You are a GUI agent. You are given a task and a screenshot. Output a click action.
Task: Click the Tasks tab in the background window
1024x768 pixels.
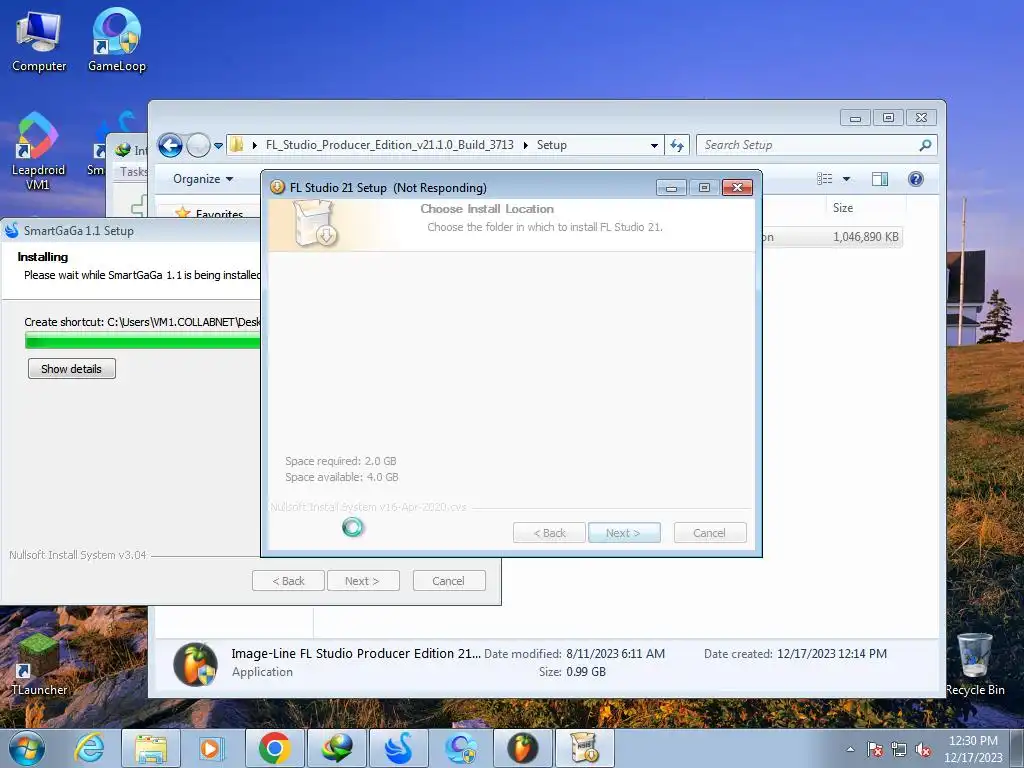(133, 172)
